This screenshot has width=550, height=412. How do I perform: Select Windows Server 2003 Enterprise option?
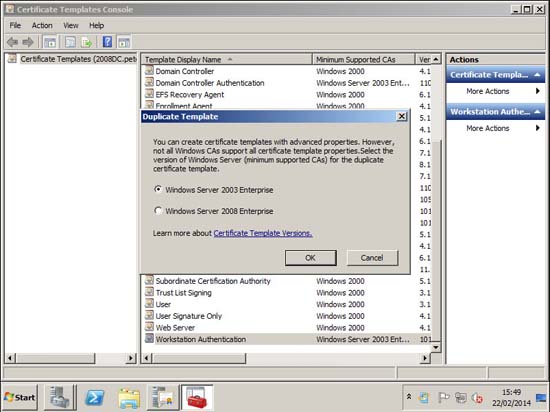tap(214, 190)
